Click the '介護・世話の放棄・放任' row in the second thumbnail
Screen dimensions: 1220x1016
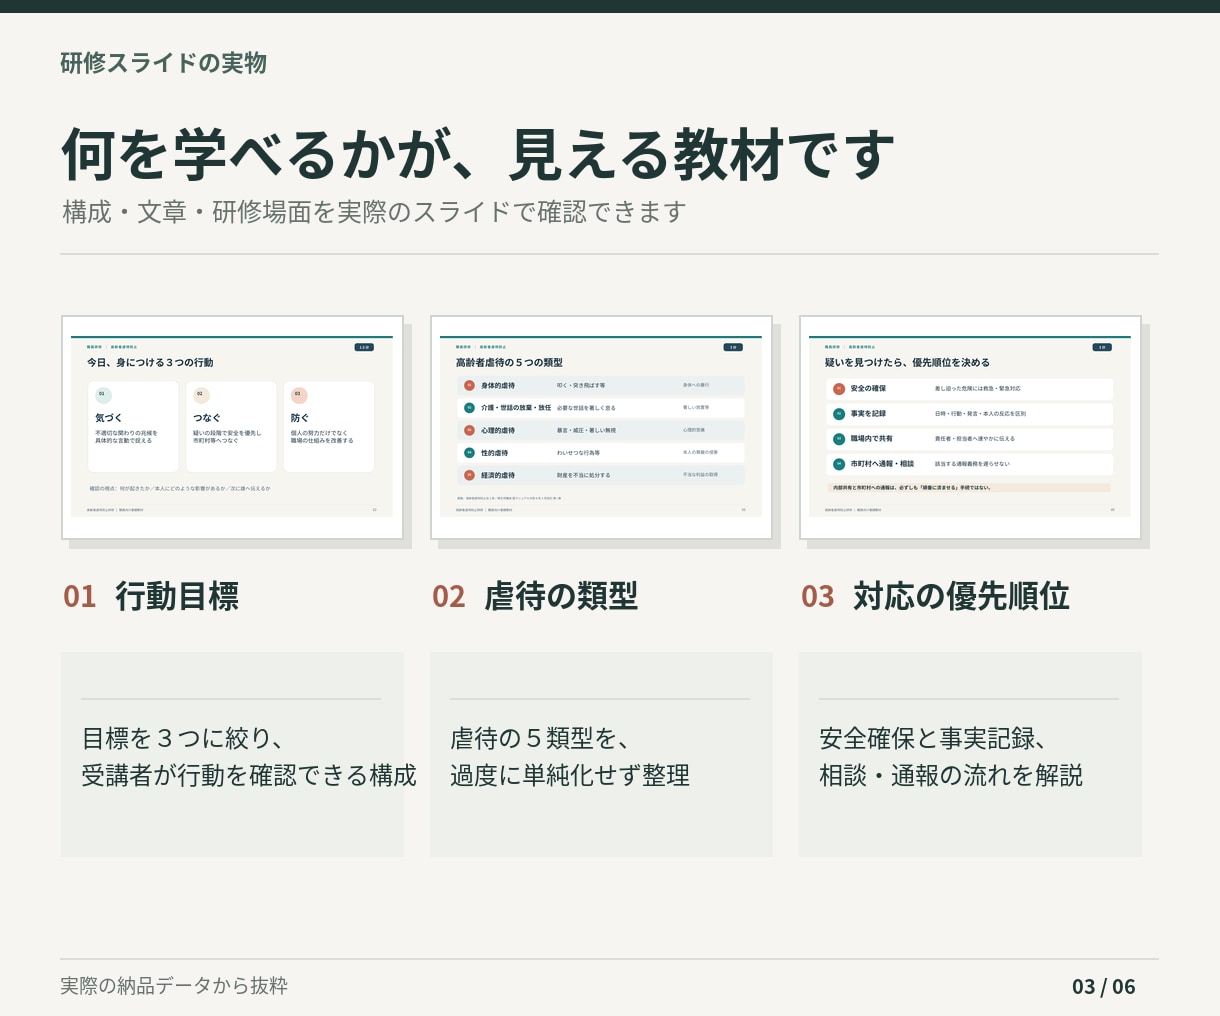pyautogui.click(x=601, y=408)
